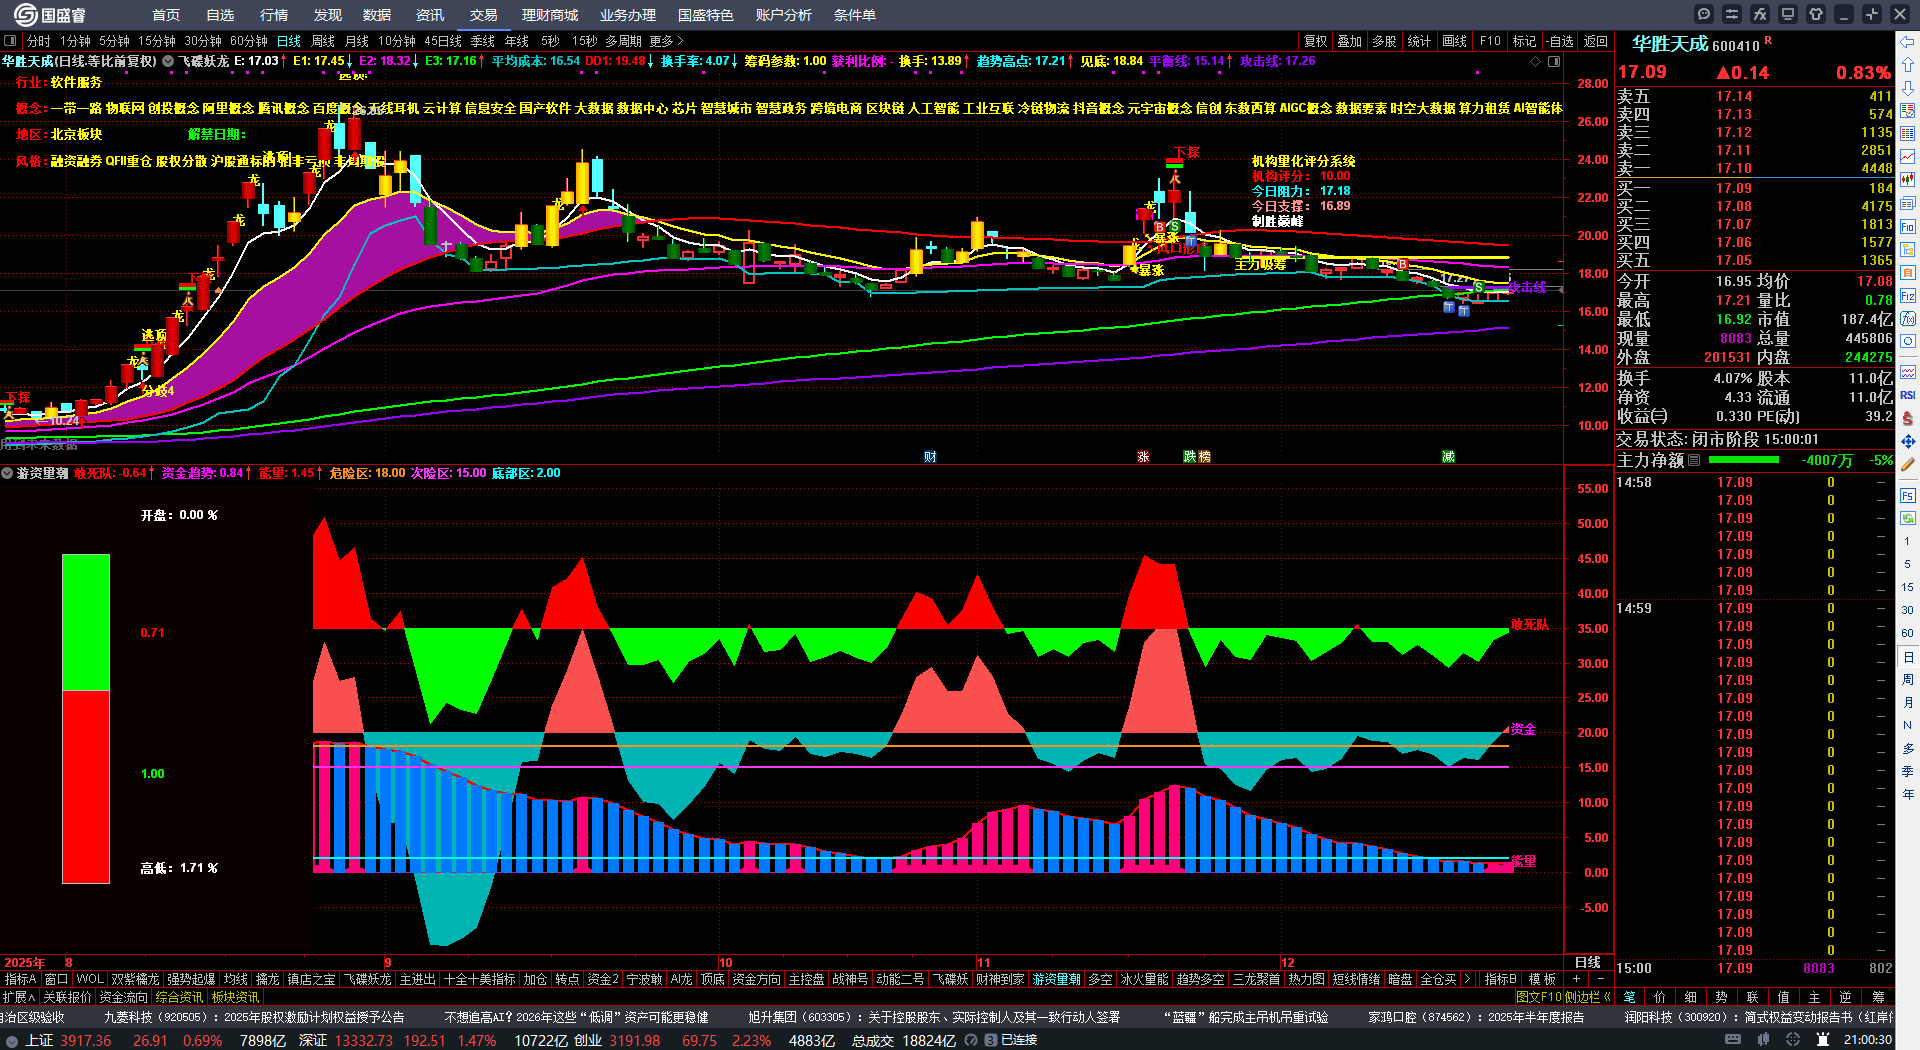Open the formula fx icon in title bar

click(1760, 14)
